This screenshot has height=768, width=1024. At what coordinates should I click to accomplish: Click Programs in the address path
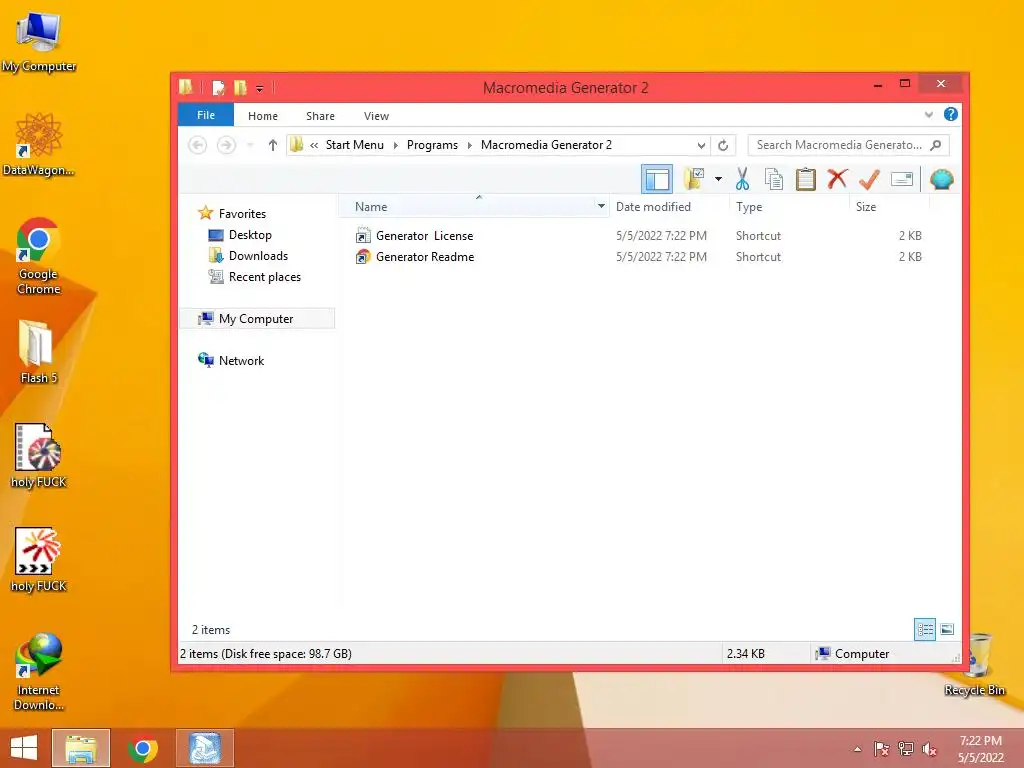click(x=432, y=145)
